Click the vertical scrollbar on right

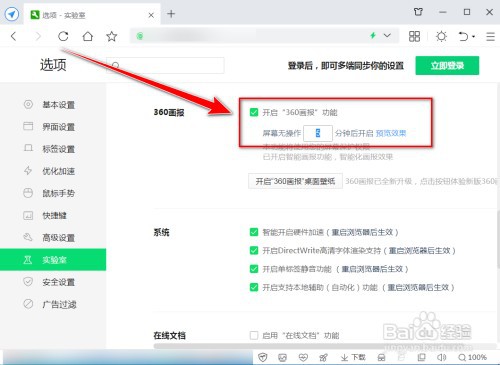(498, 238)
